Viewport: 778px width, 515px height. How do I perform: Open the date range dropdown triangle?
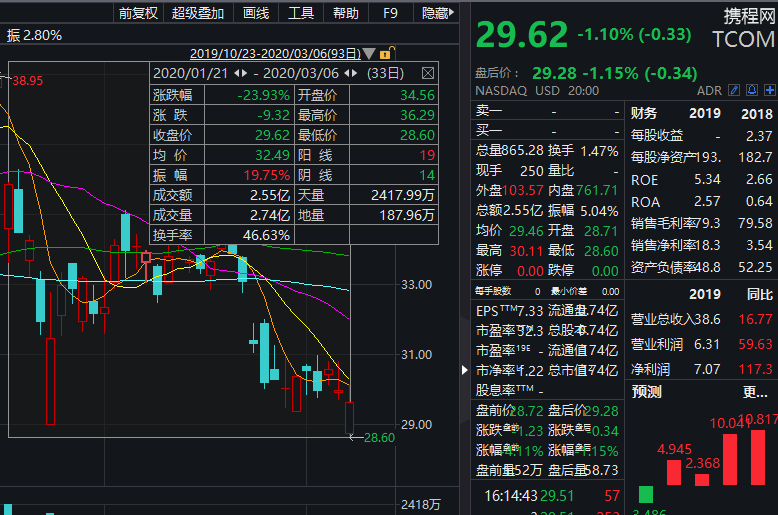(369, 53)
